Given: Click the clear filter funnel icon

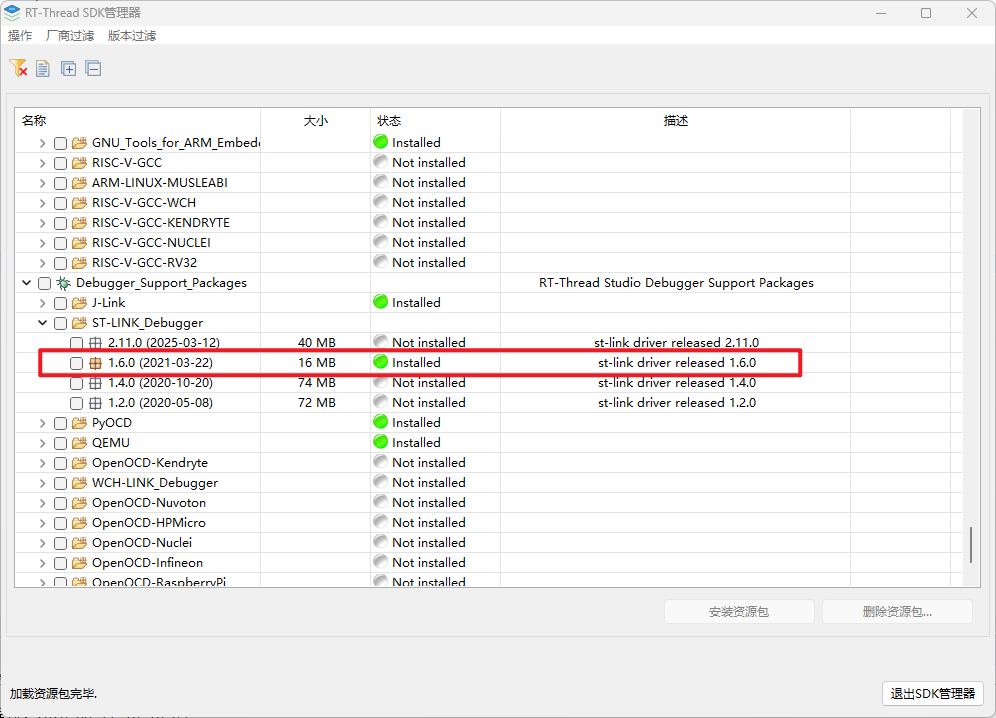Looking at the screenshot, I should (x=18, y=68).
